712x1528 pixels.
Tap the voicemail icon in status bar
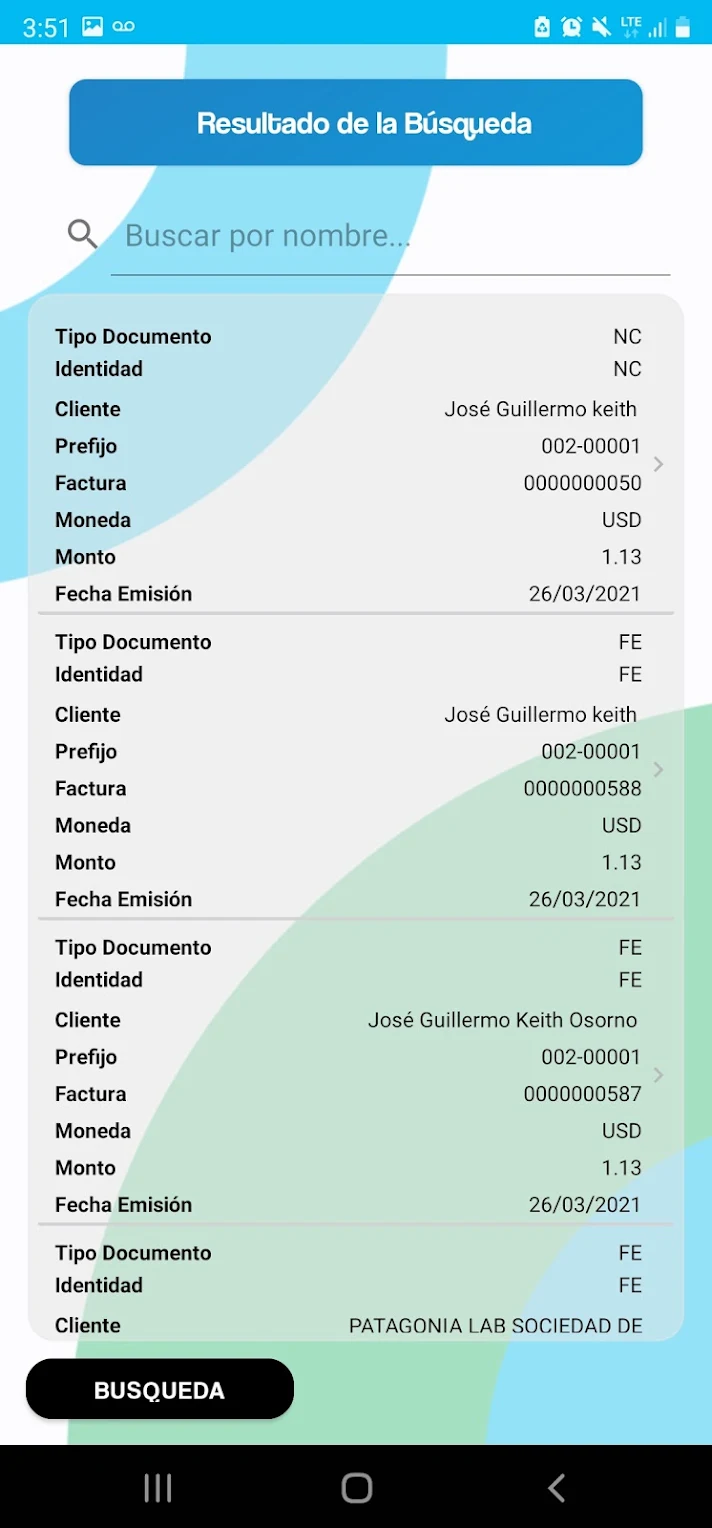point(123,27)
